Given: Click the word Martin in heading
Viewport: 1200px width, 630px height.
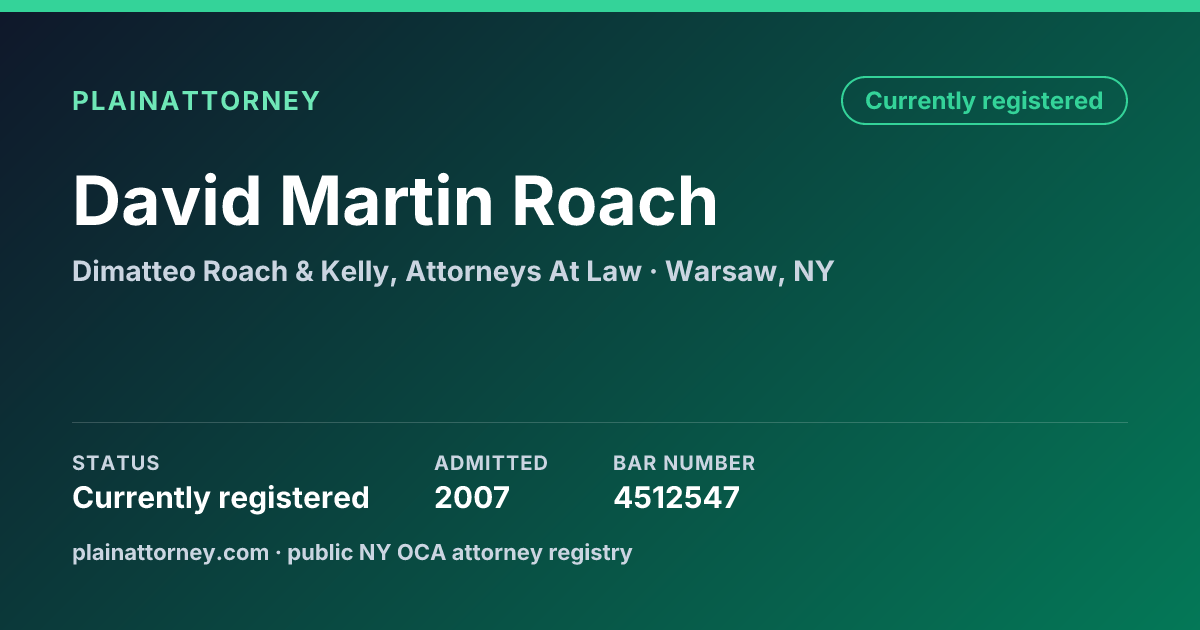Looking at the screenshot, I should tap(387, 201).
